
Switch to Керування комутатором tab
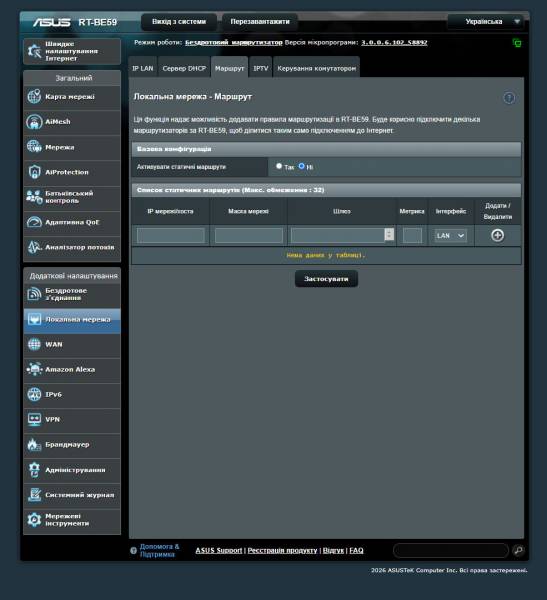[x=317, y=68]
